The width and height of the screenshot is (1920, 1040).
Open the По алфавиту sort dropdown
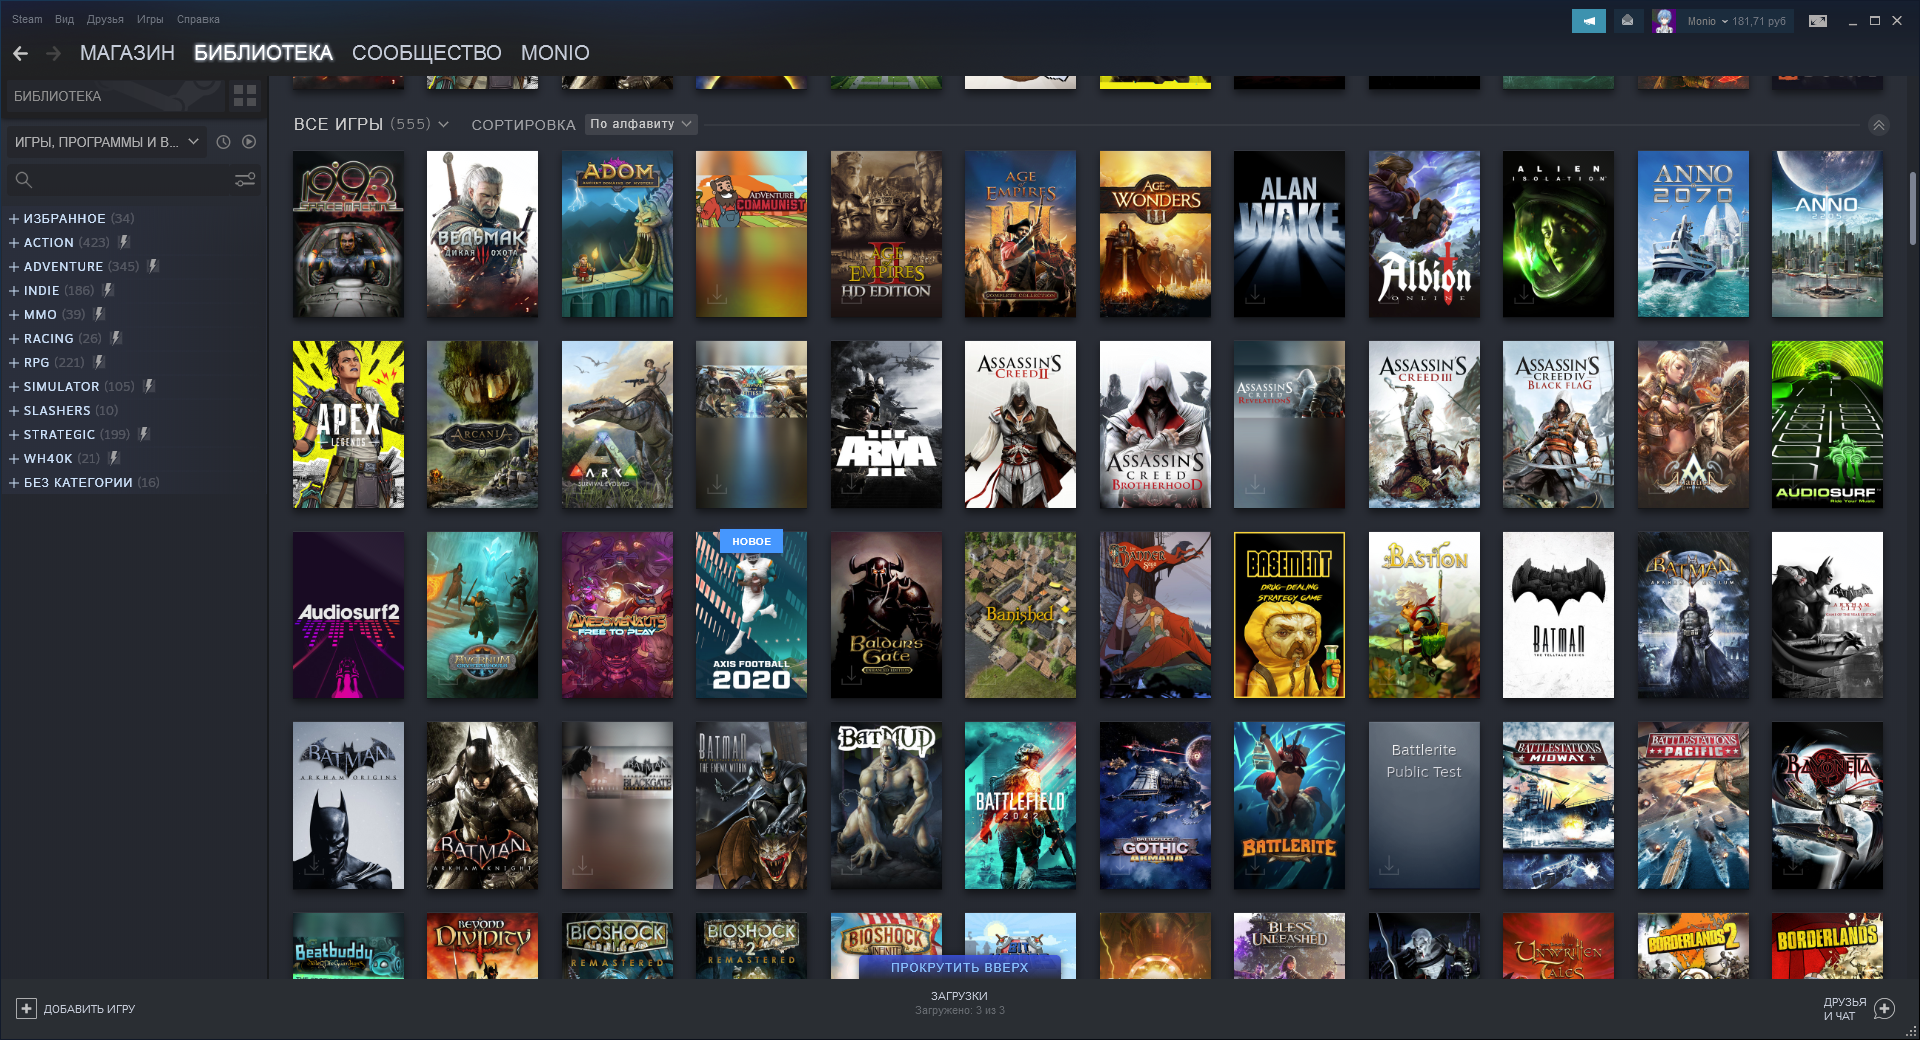pyautogui.click(x=641, y=124)
